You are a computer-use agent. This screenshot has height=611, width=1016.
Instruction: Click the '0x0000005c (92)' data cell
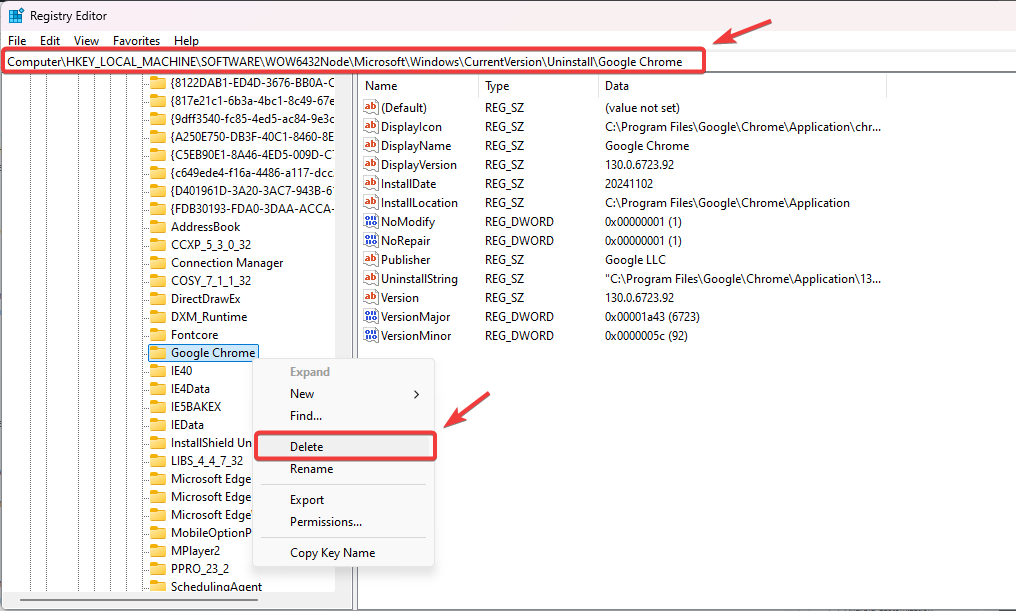[646, 336]
